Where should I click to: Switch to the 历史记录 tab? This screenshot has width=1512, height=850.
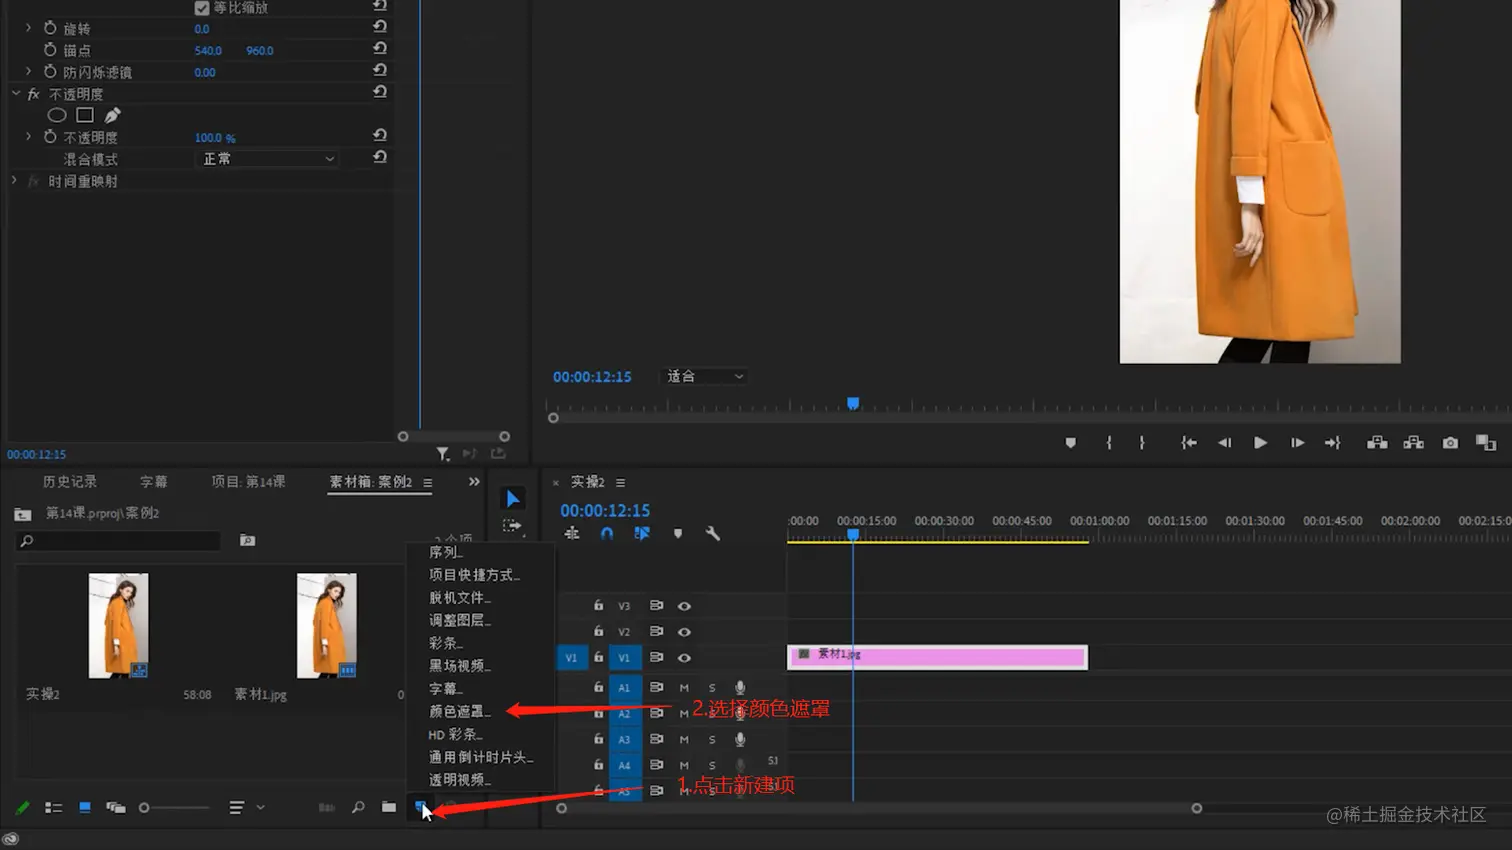[70, 482]
